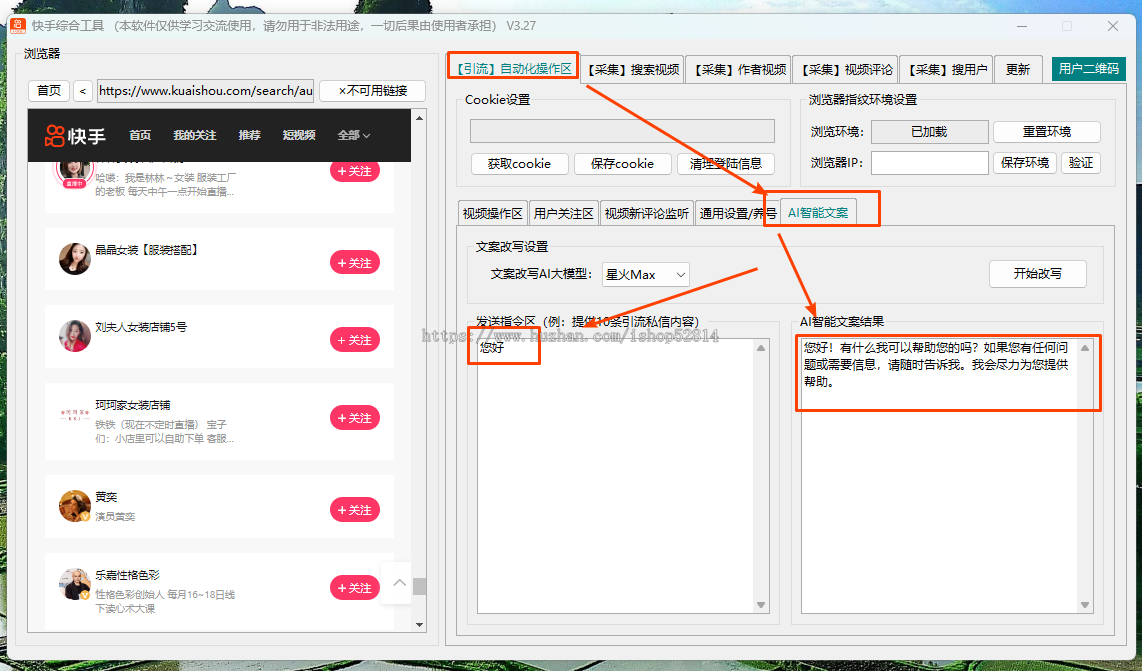Click the 验证 button

pos(1081,162)
